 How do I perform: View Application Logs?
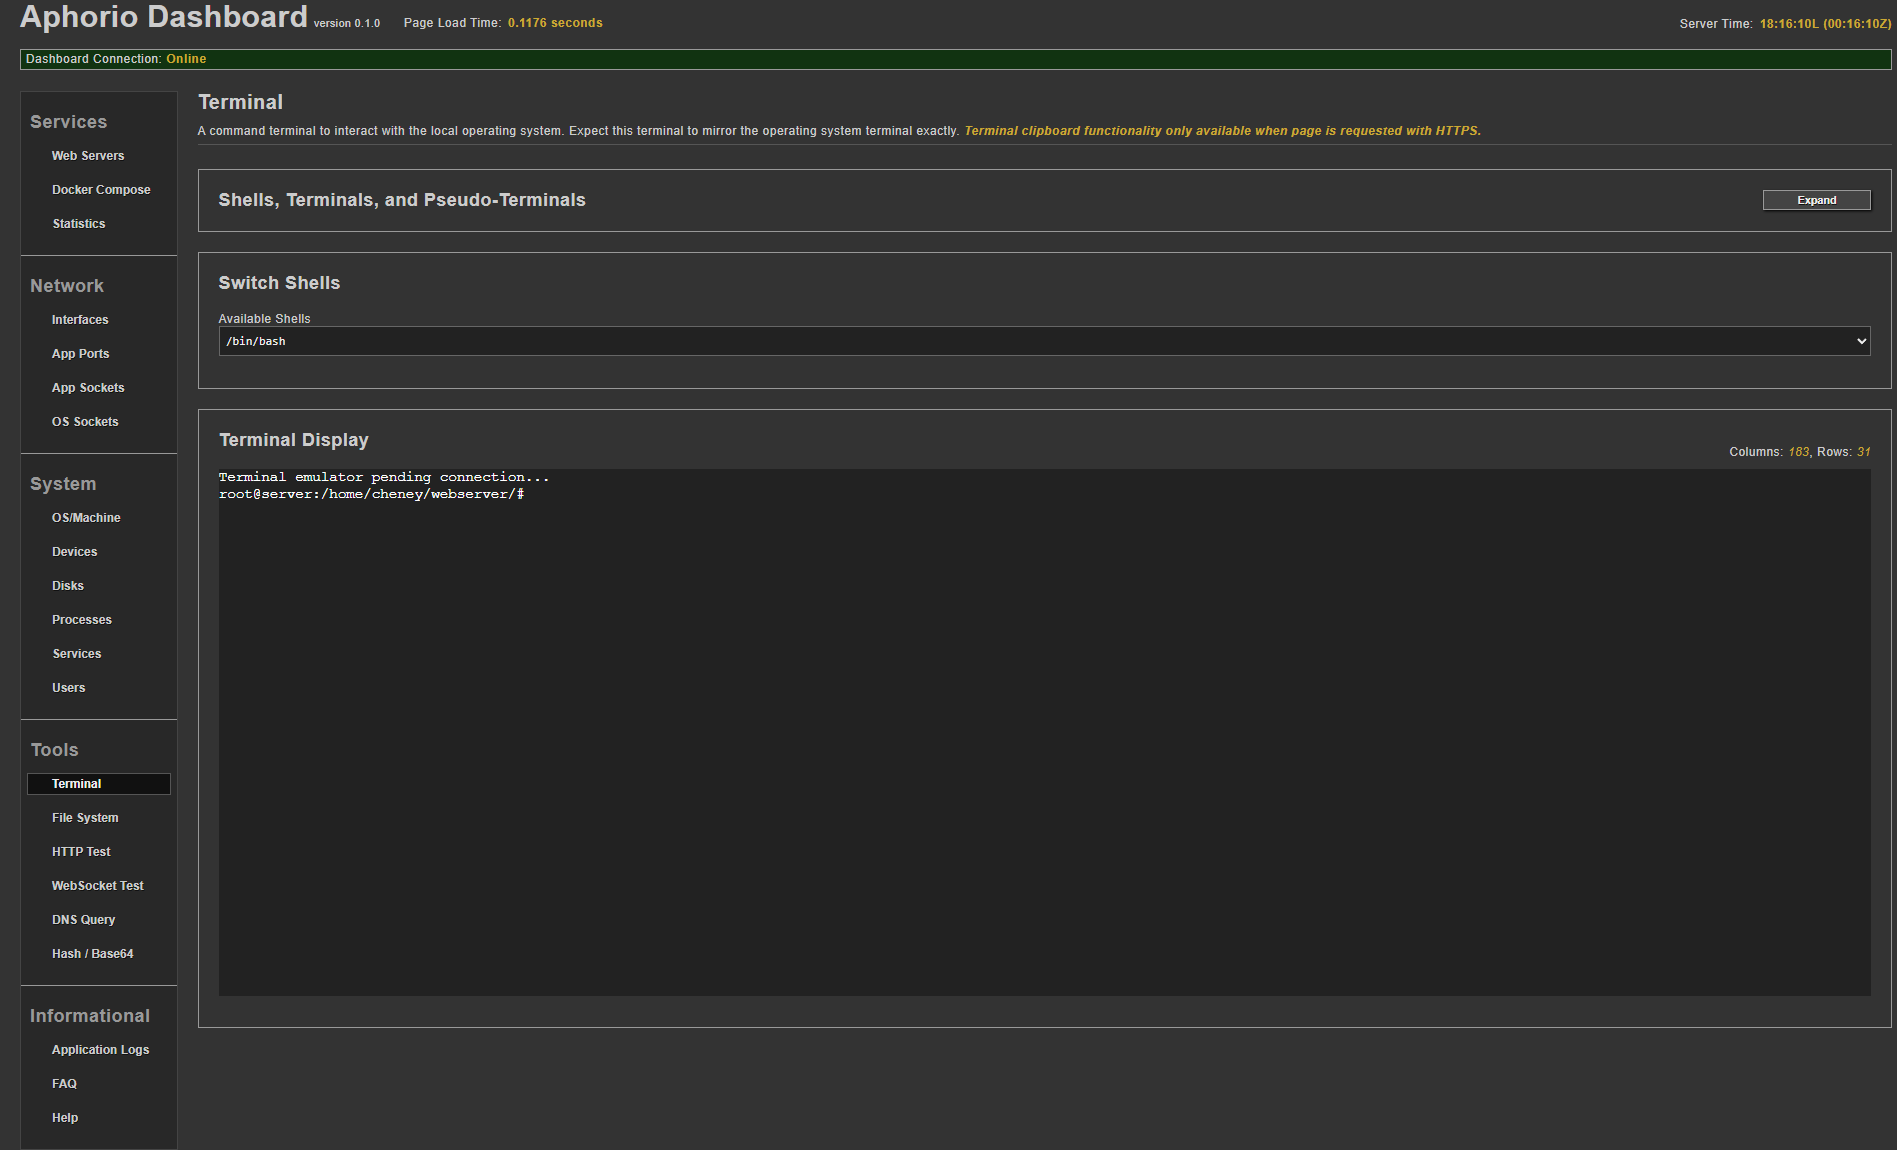coord(100,1050)
